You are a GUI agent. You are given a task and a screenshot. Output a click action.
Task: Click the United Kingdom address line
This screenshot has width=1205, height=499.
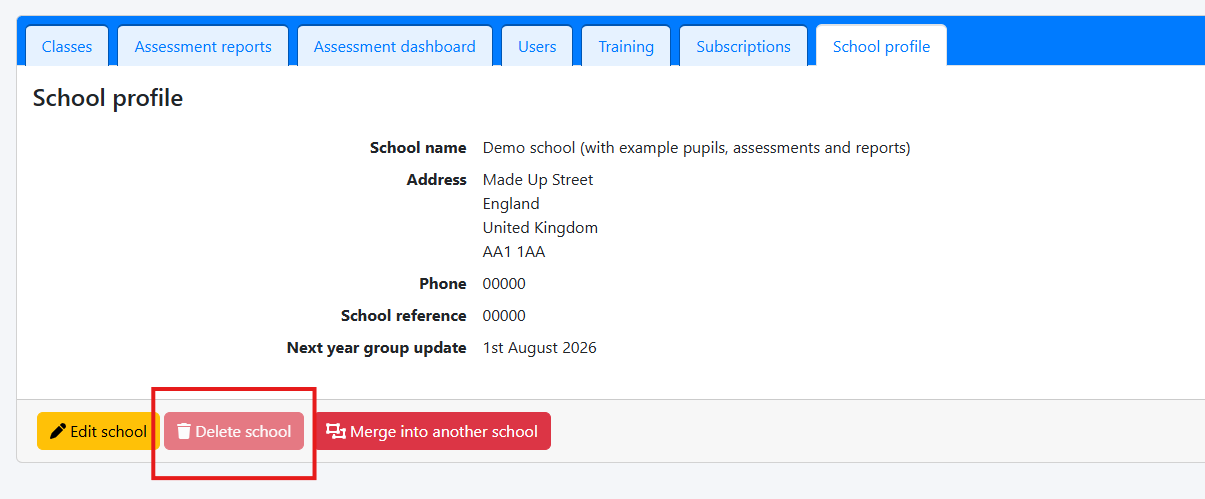coord(540,228)
